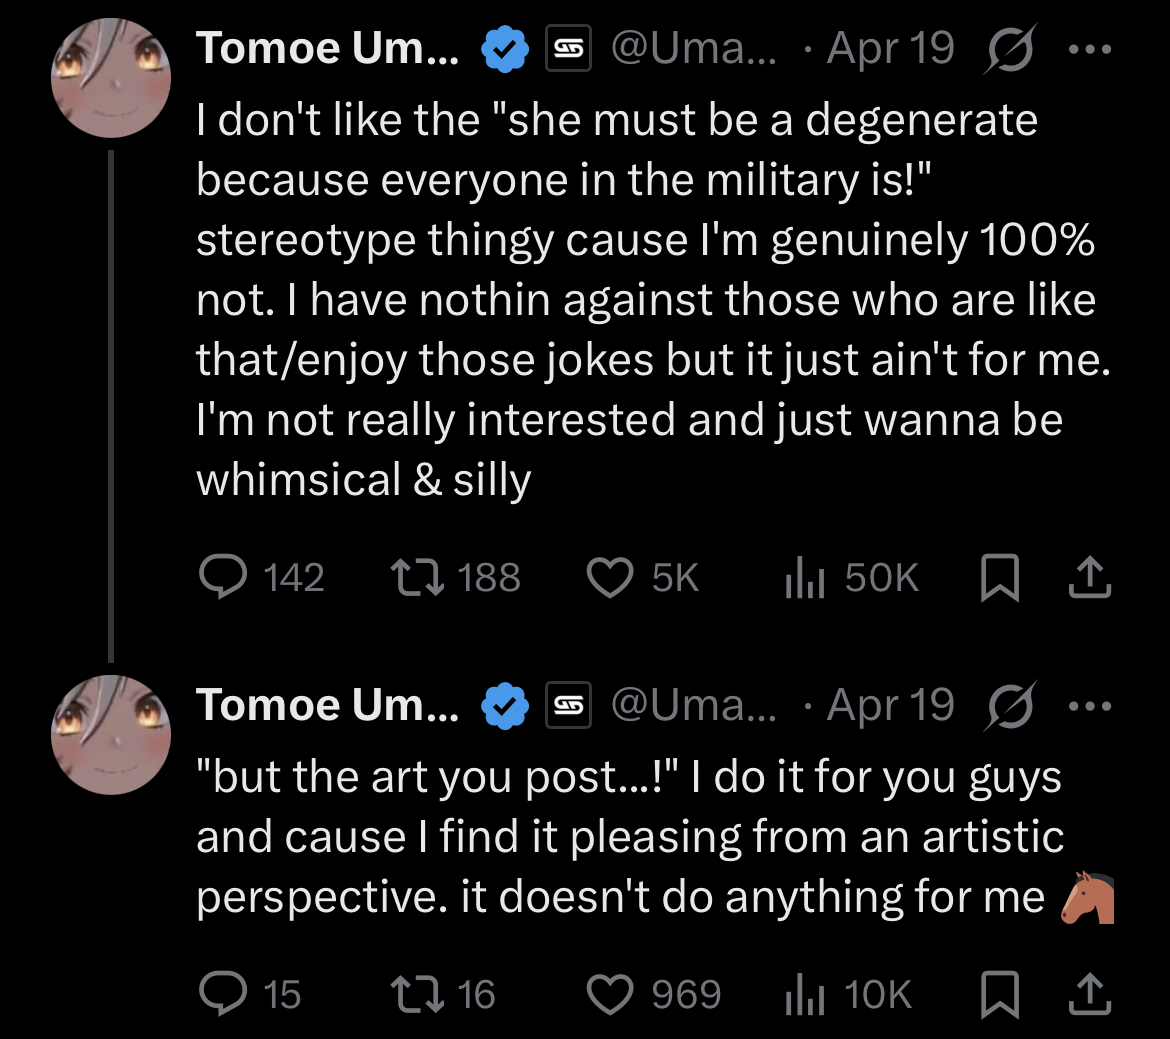The image size is (1170, 1039).
Task: Share the first tweet
Action: point(1090,578)
